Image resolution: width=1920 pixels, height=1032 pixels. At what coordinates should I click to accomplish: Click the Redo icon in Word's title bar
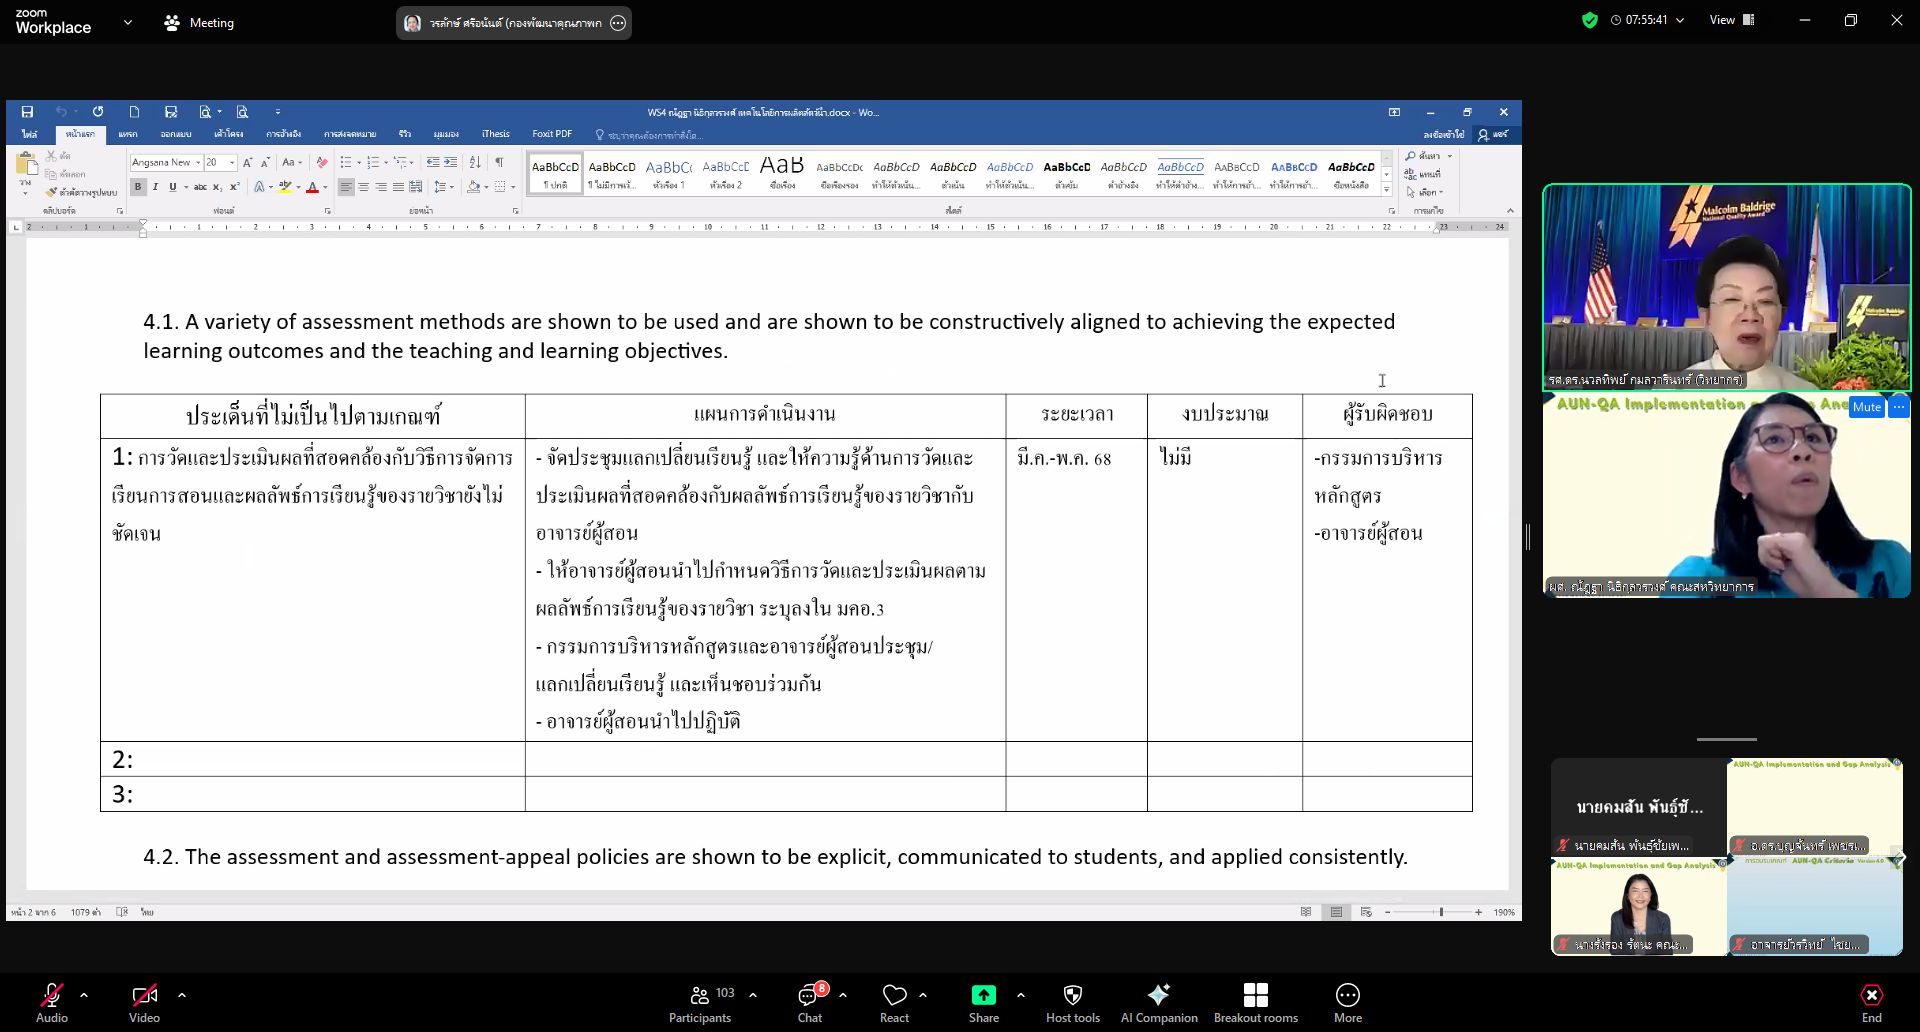tap(98, 112)
